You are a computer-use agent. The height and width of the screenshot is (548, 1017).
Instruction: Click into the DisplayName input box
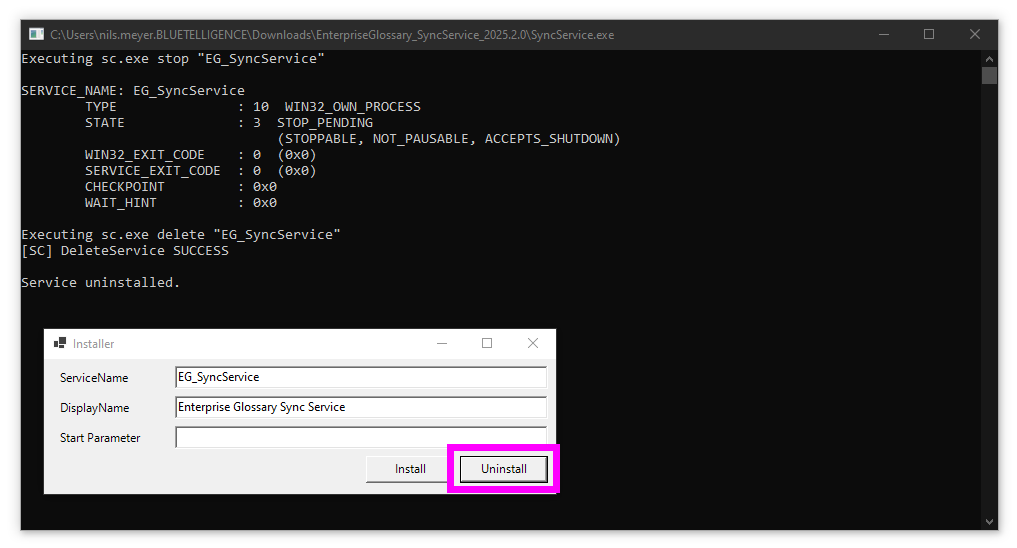tap(360, 407)
